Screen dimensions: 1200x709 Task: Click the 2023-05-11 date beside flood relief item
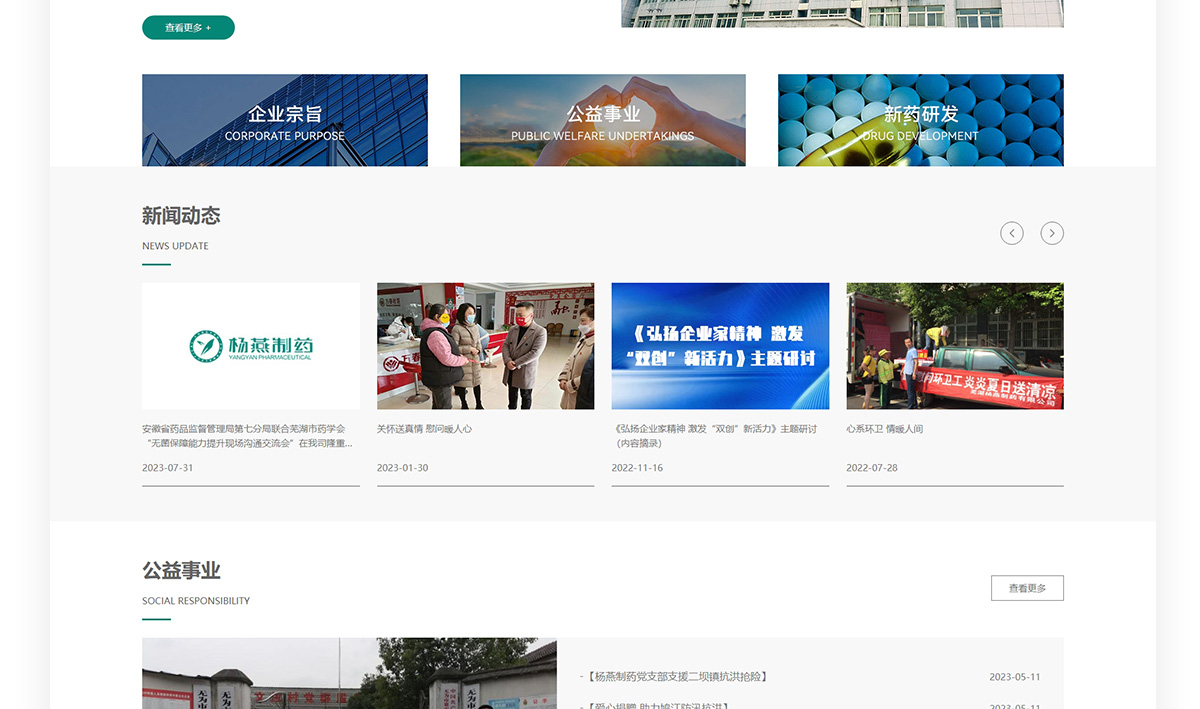point(1015,677)
